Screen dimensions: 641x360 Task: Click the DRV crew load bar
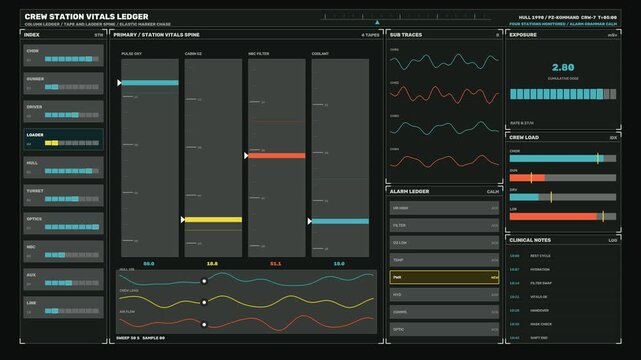tap(563, 197)
